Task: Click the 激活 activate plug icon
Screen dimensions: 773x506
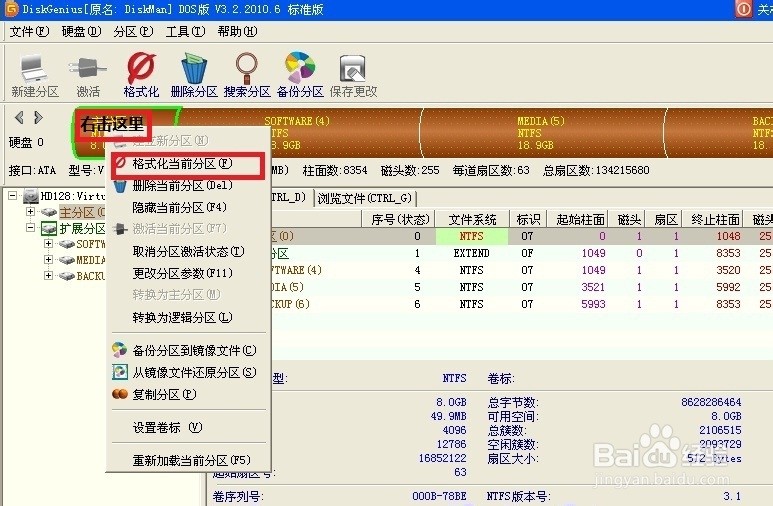Action: coord(87,69)
